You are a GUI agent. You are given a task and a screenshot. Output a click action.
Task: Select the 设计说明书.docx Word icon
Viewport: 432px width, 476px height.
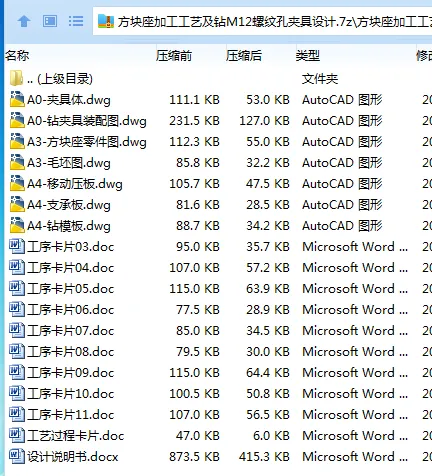pos(17,456)
